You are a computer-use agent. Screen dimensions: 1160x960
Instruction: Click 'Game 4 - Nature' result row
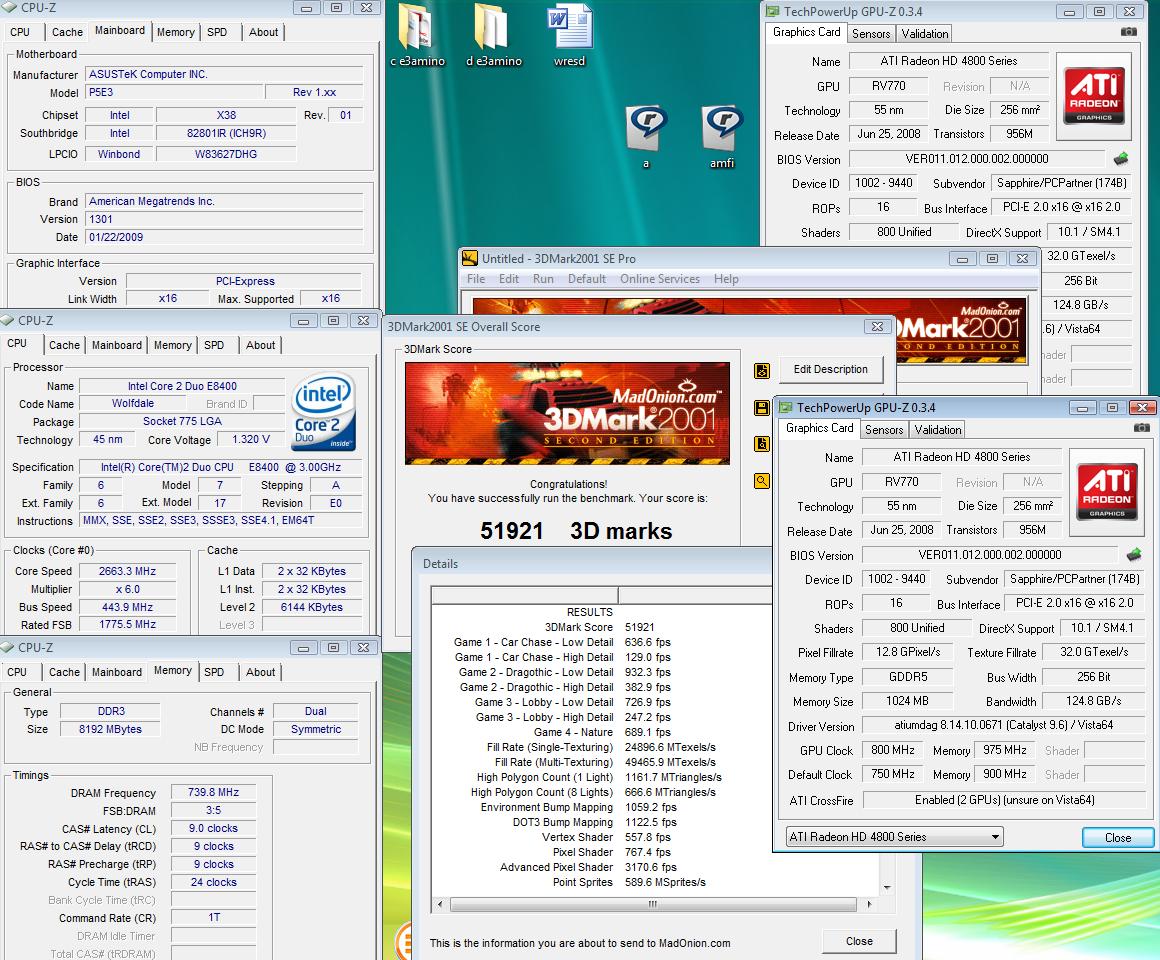[x=602, y=732]
